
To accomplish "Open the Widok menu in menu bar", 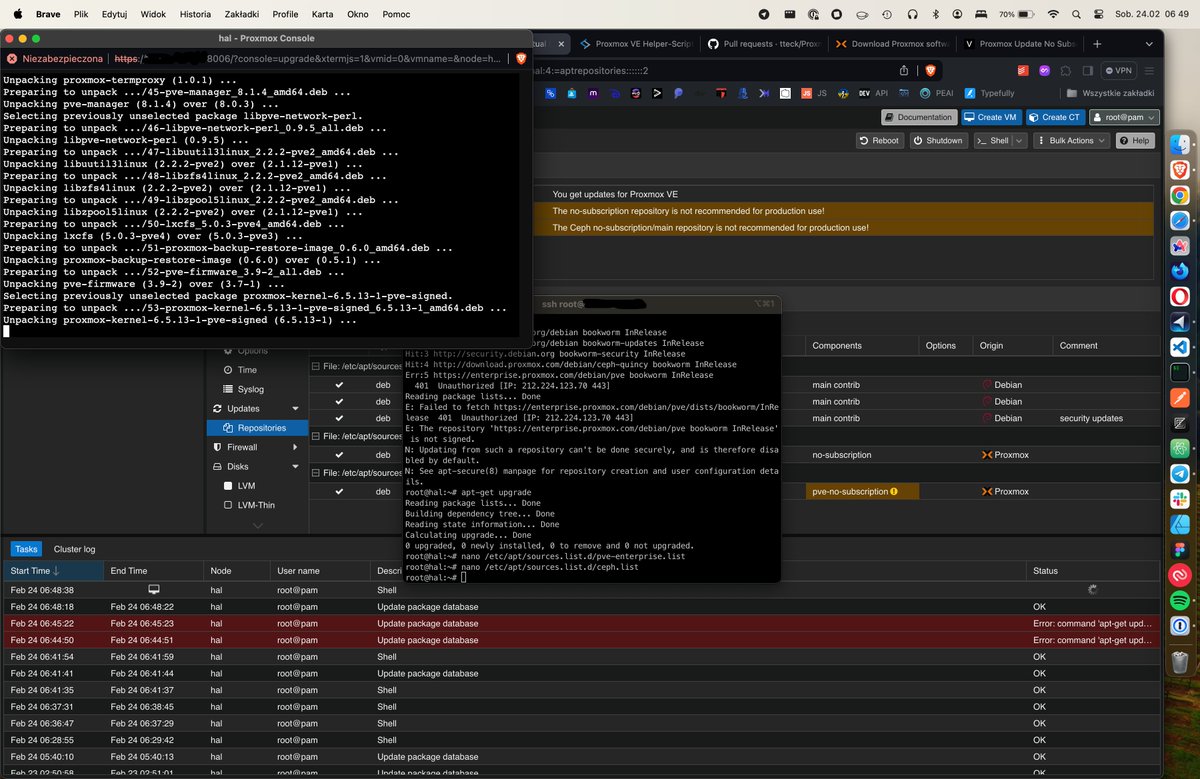I will click(153, 14).
